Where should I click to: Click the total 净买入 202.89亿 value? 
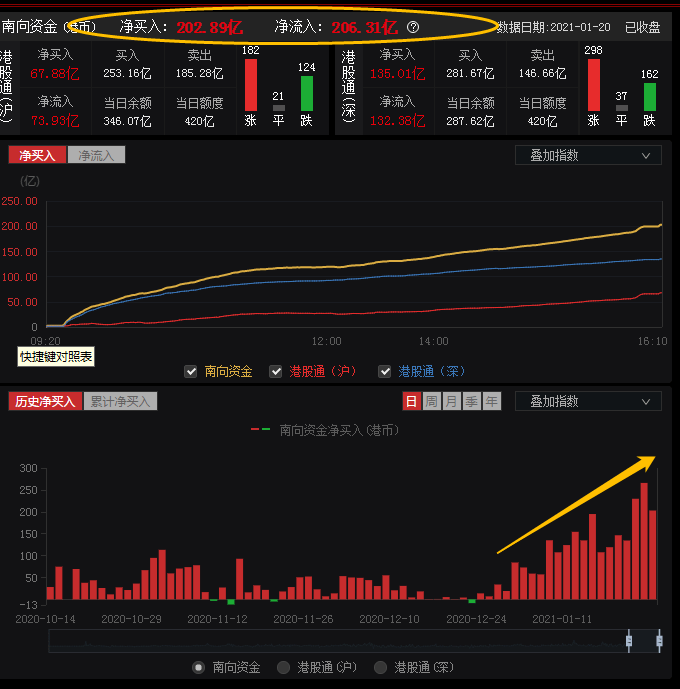pyautogui.click(x=210, y=28)
